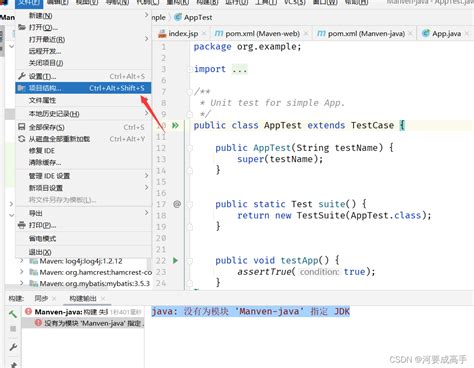Click red error icon next to Manven-java build
This screenshot has width=474, height=368.
(x=28, y=311)
